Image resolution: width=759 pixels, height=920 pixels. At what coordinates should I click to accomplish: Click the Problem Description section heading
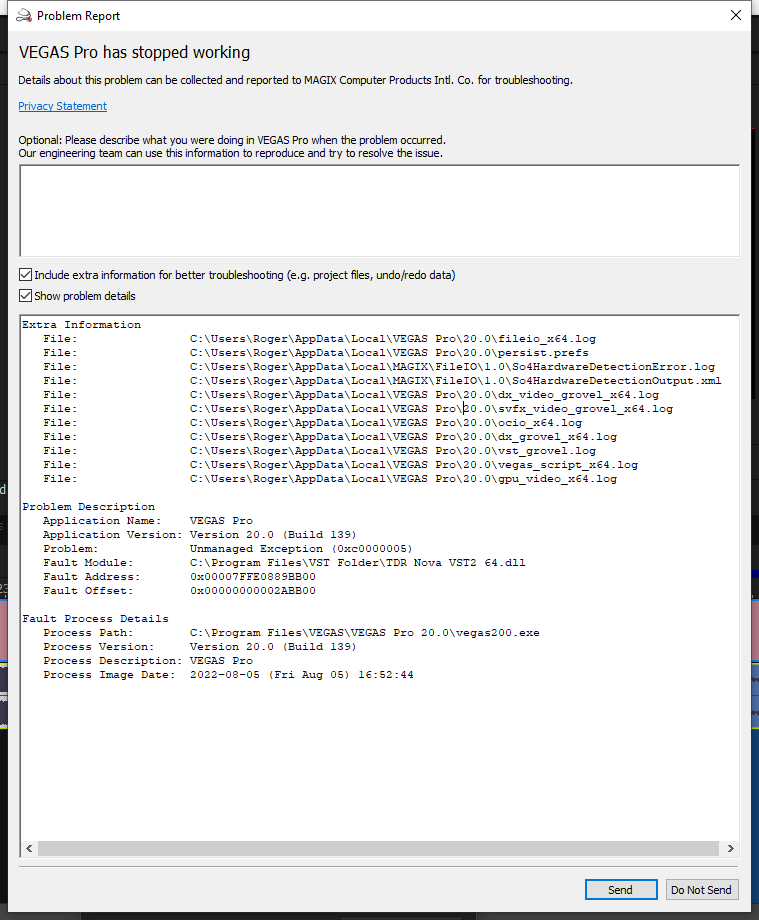[x=89, y=507]
